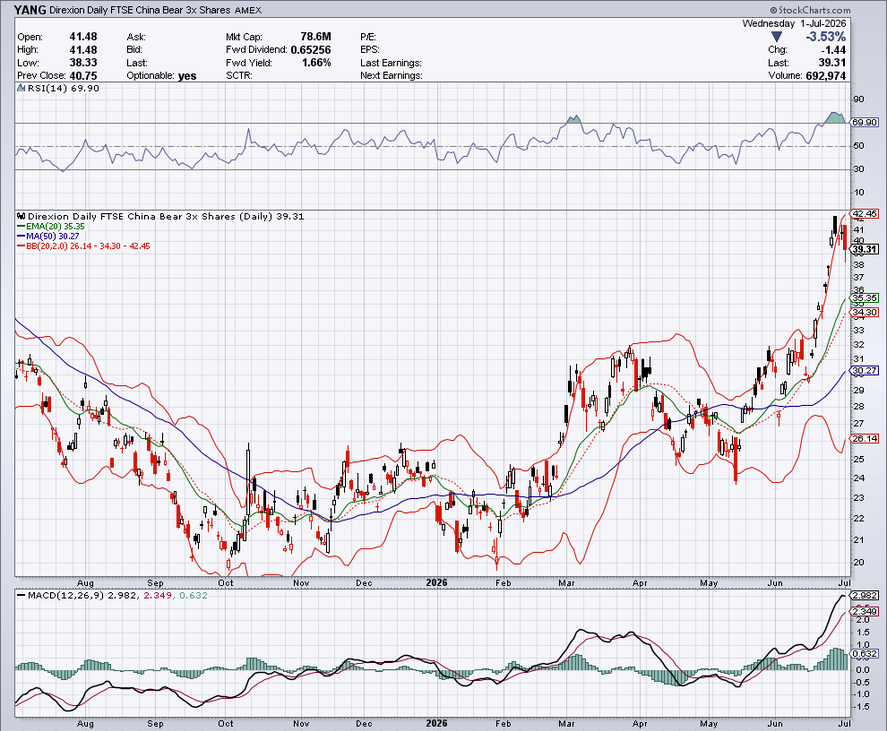Click the Low 38.33 value
Screen dimensions: 887x731
click(x=83, y=63)
